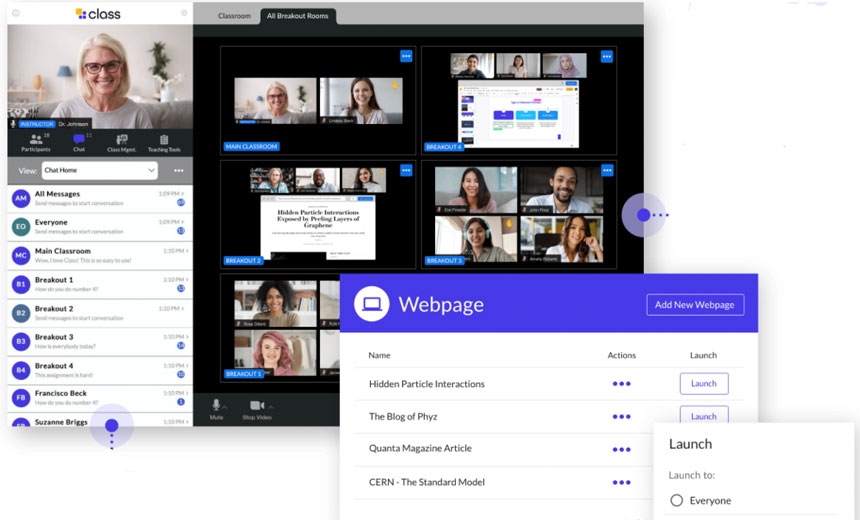Open options menu for Main Classroom tile
The height and width of the screenshot is (520, 860).
pos(406,56)
